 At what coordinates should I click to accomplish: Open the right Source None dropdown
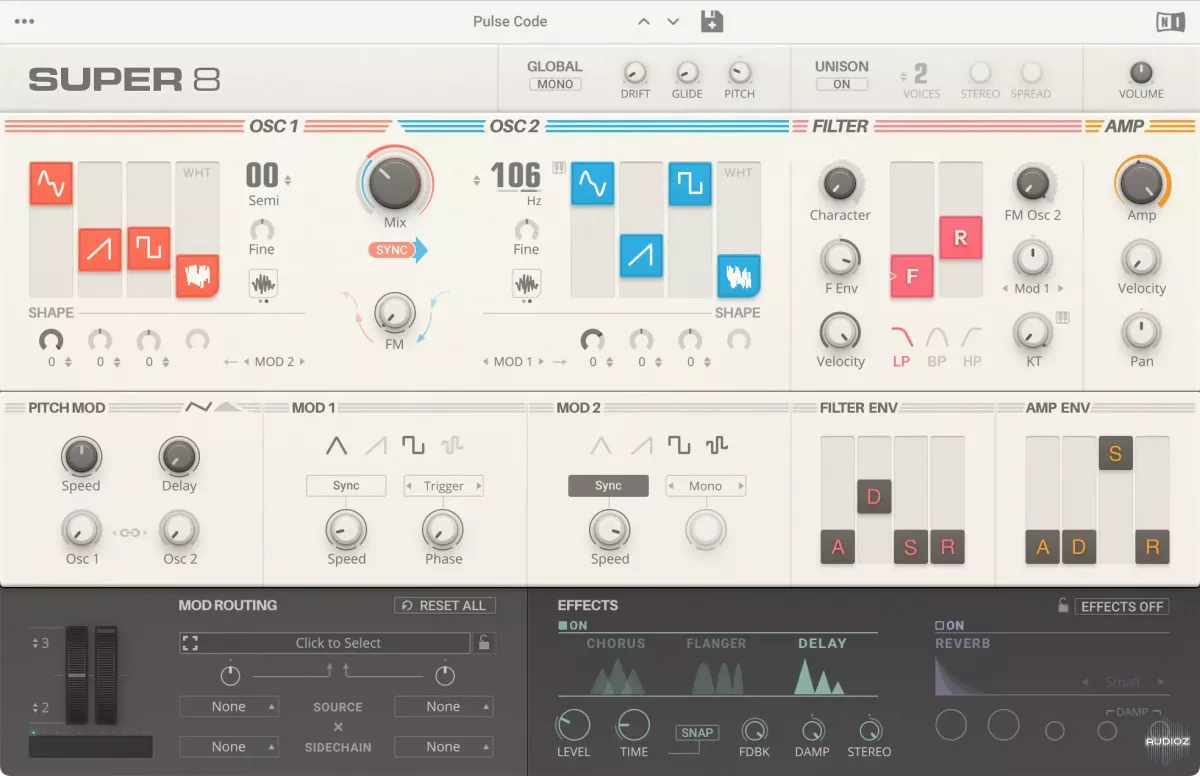tap(444, 707)
